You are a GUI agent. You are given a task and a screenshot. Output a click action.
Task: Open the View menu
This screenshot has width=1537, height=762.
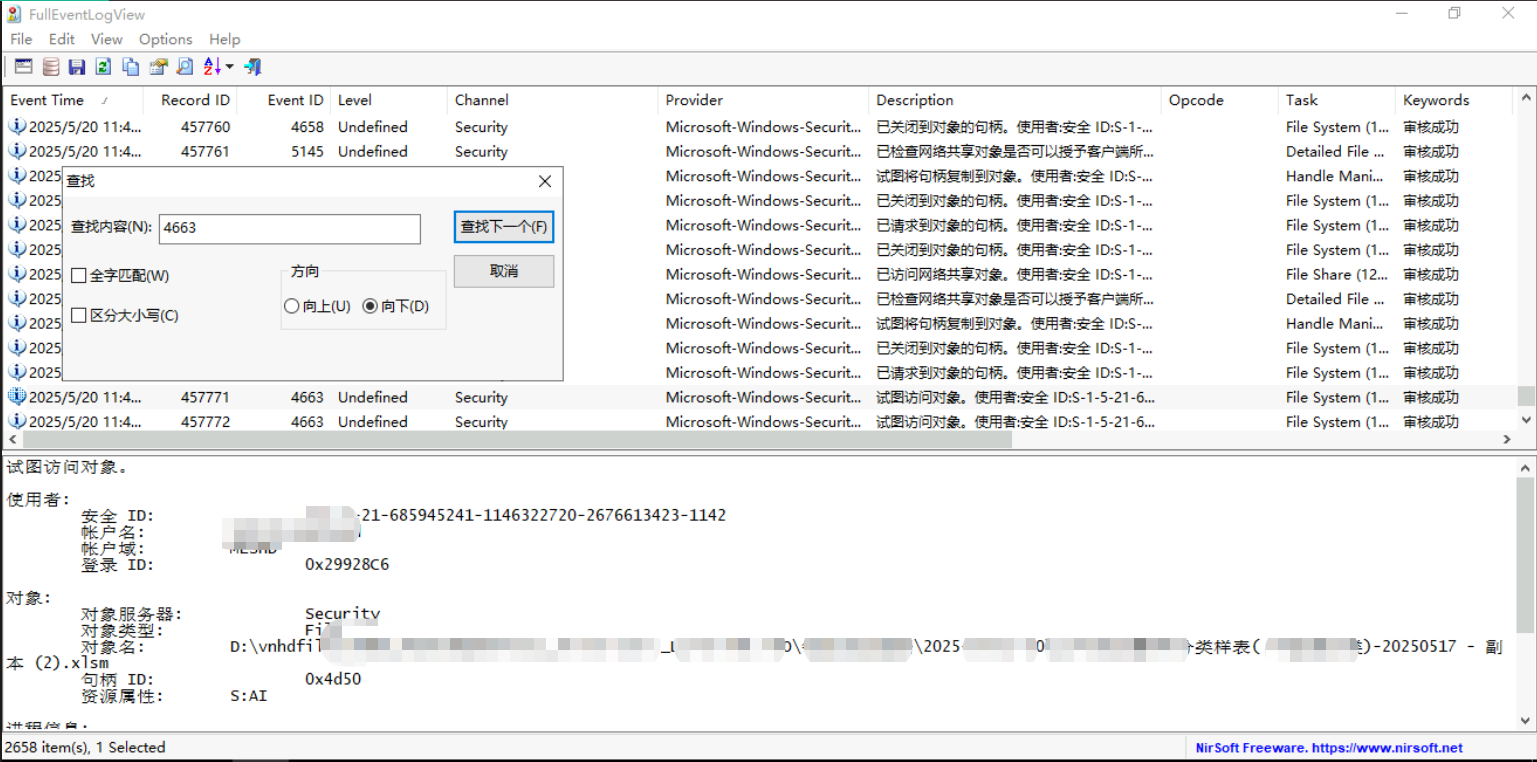[106, 39]
